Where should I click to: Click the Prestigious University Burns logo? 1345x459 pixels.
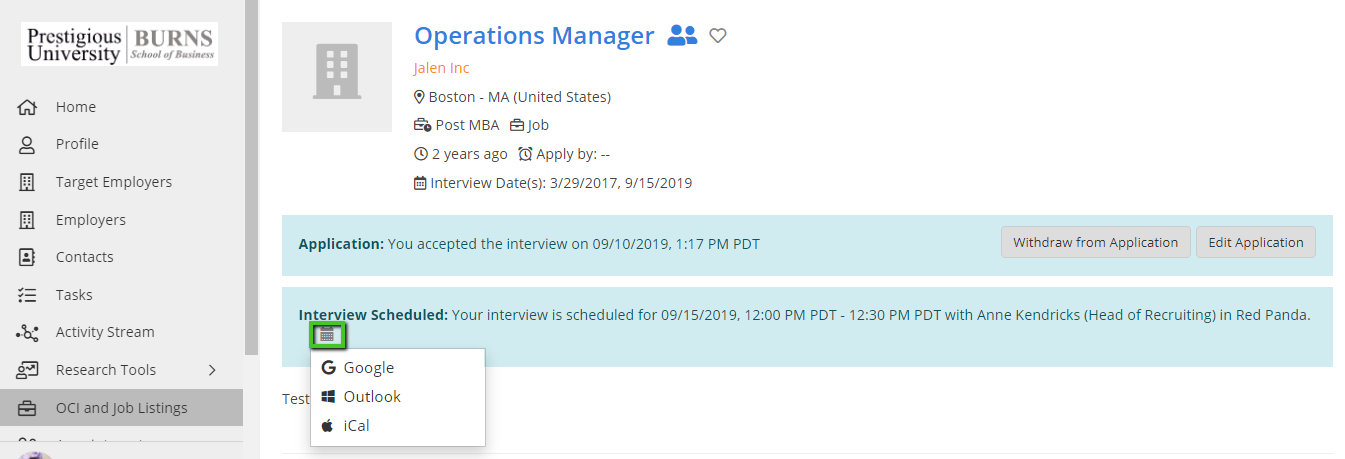120,45
